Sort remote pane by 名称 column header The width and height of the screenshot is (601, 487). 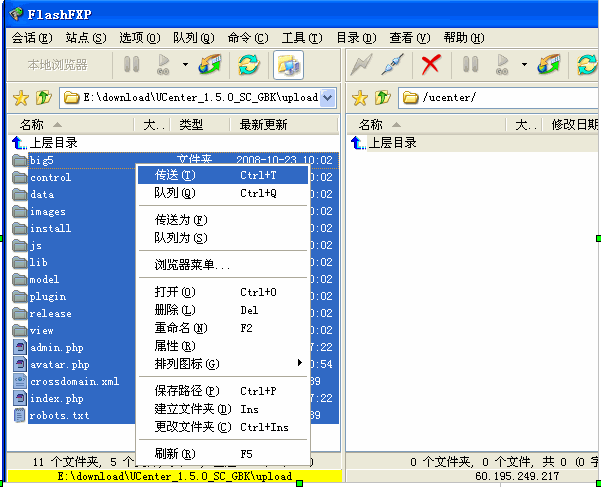(426, 125)
